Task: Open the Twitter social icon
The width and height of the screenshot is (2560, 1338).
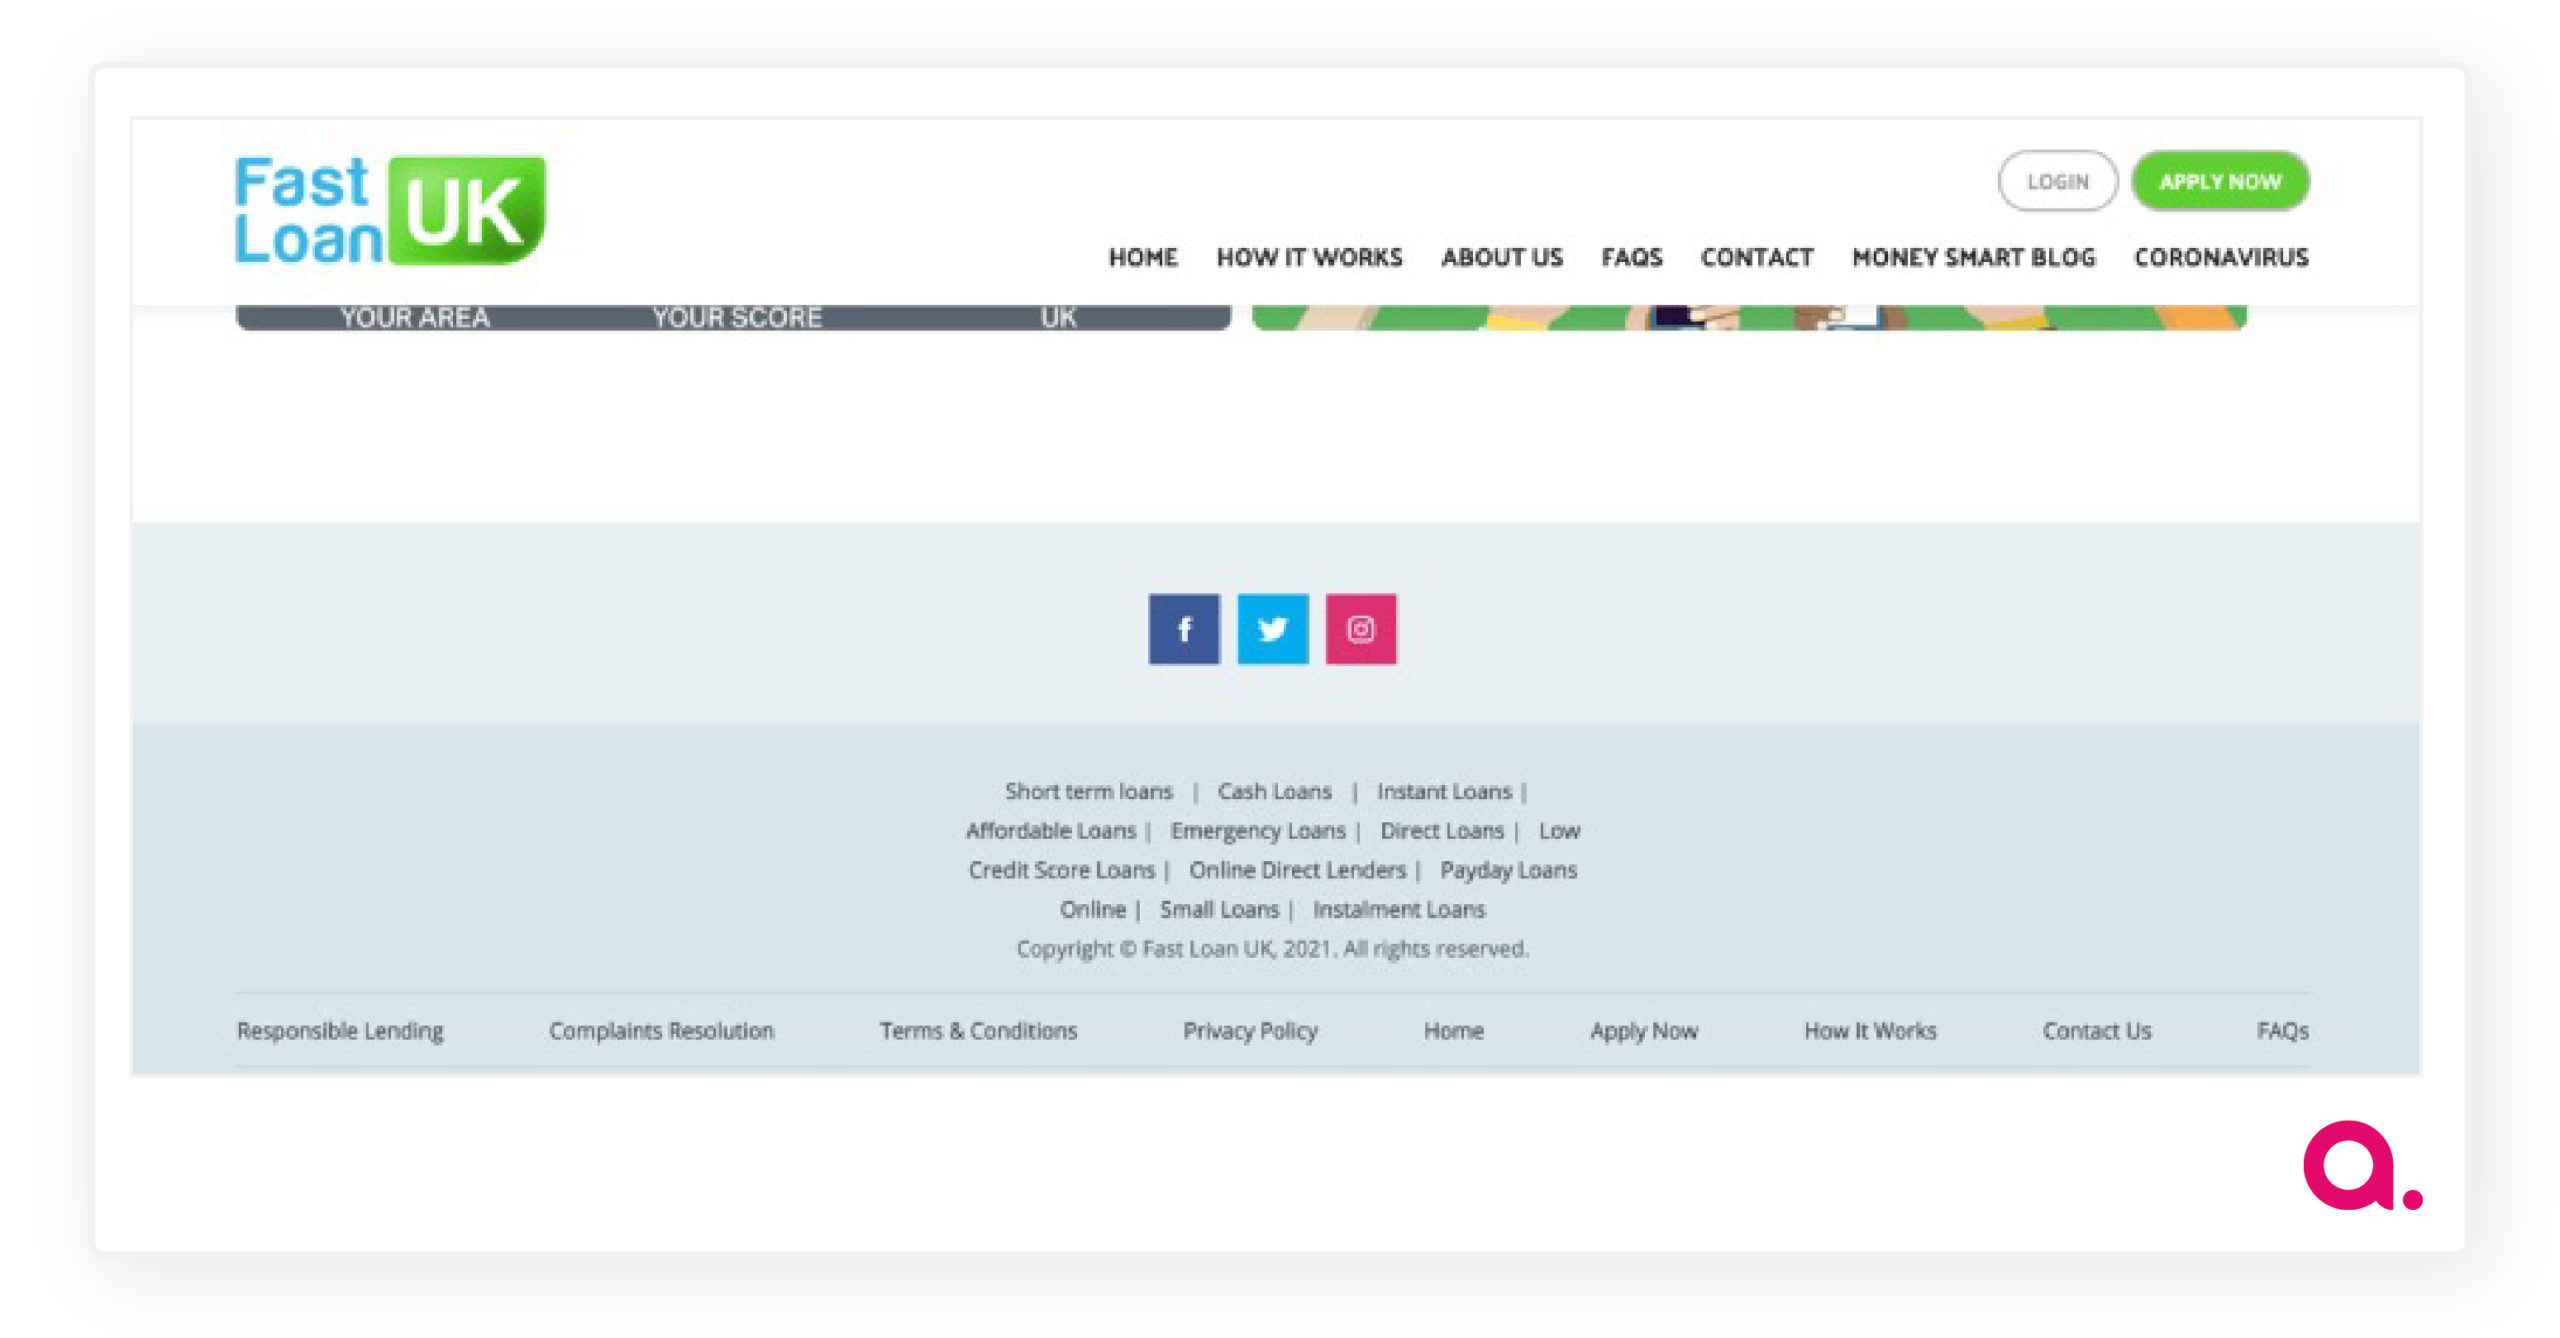Action: tap(1272, 629)
